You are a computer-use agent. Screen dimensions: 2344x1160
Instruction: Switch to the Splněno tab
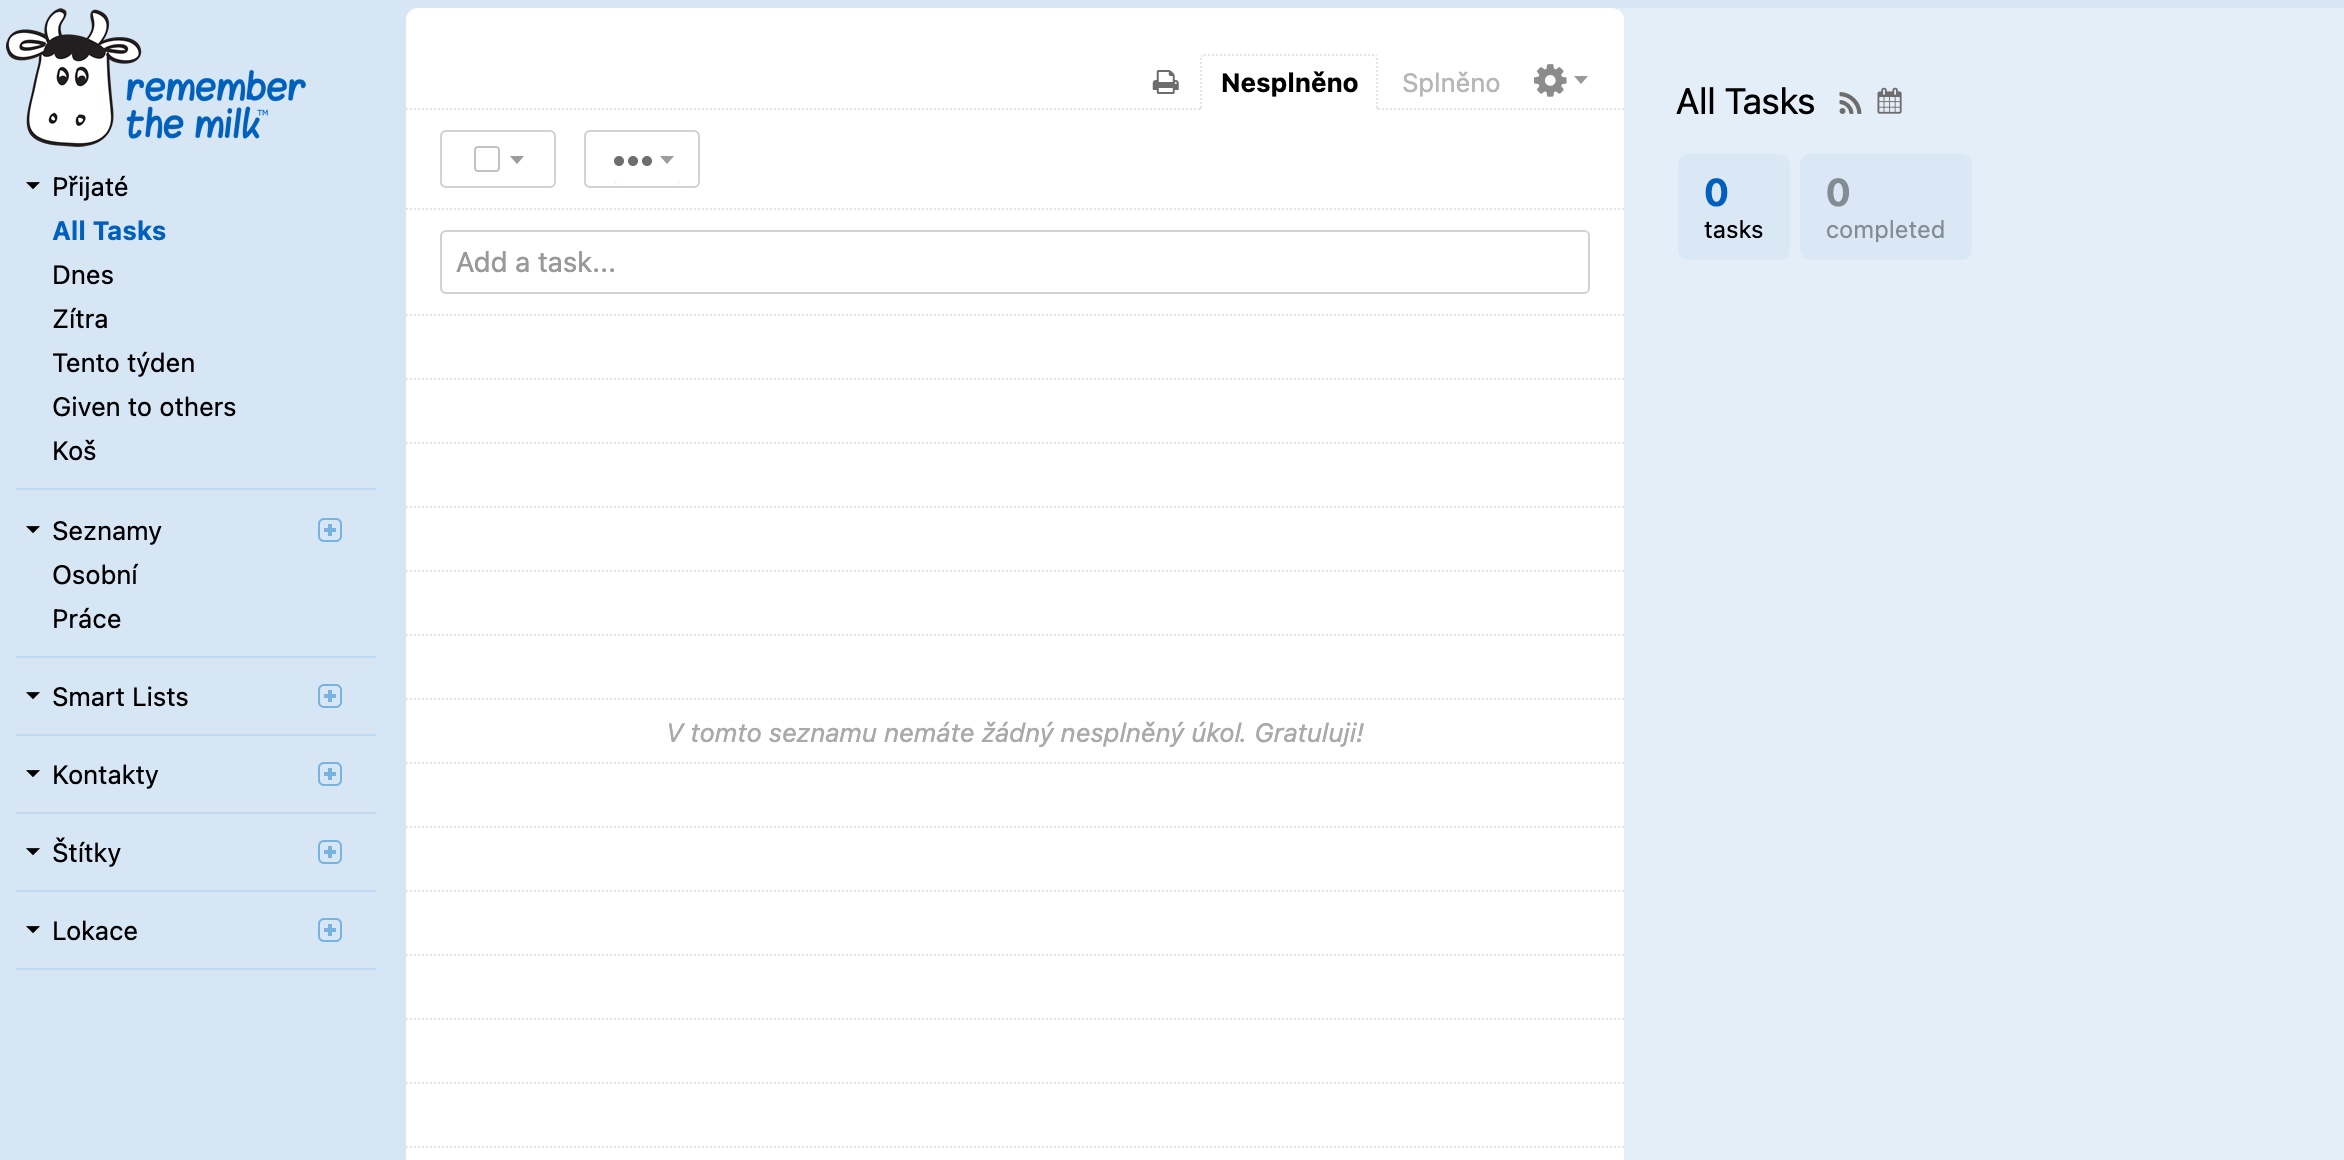click(1450, 83)
